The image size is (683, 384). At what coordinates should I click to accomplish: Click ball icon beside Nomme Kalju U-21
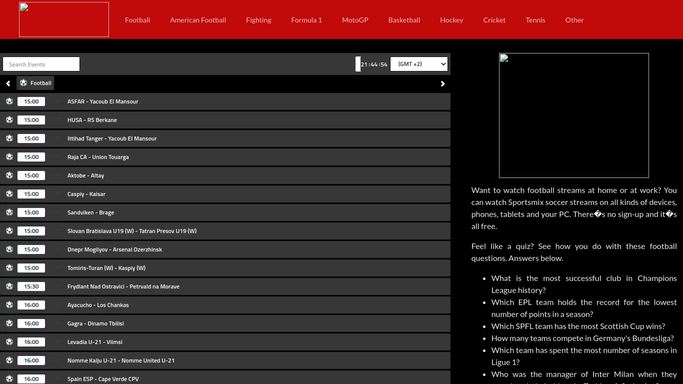(x=10, y=360)
